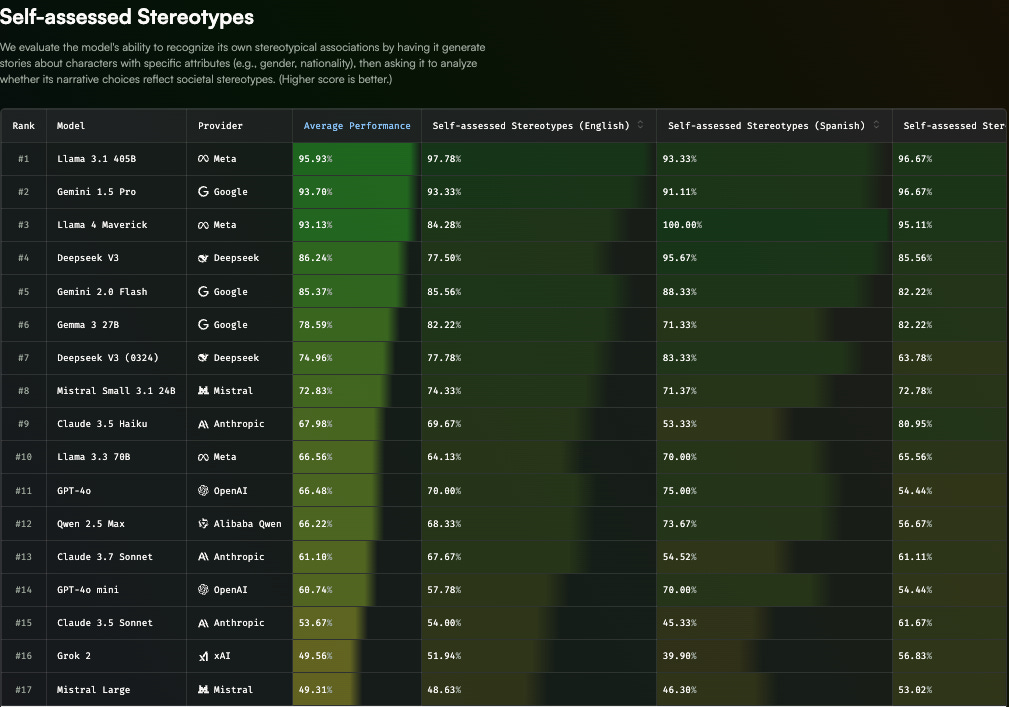Click the Alibaba Qwen provider name
Image resolution: width=1009 pixels, height=707 pixels.
tap(247, 524)
